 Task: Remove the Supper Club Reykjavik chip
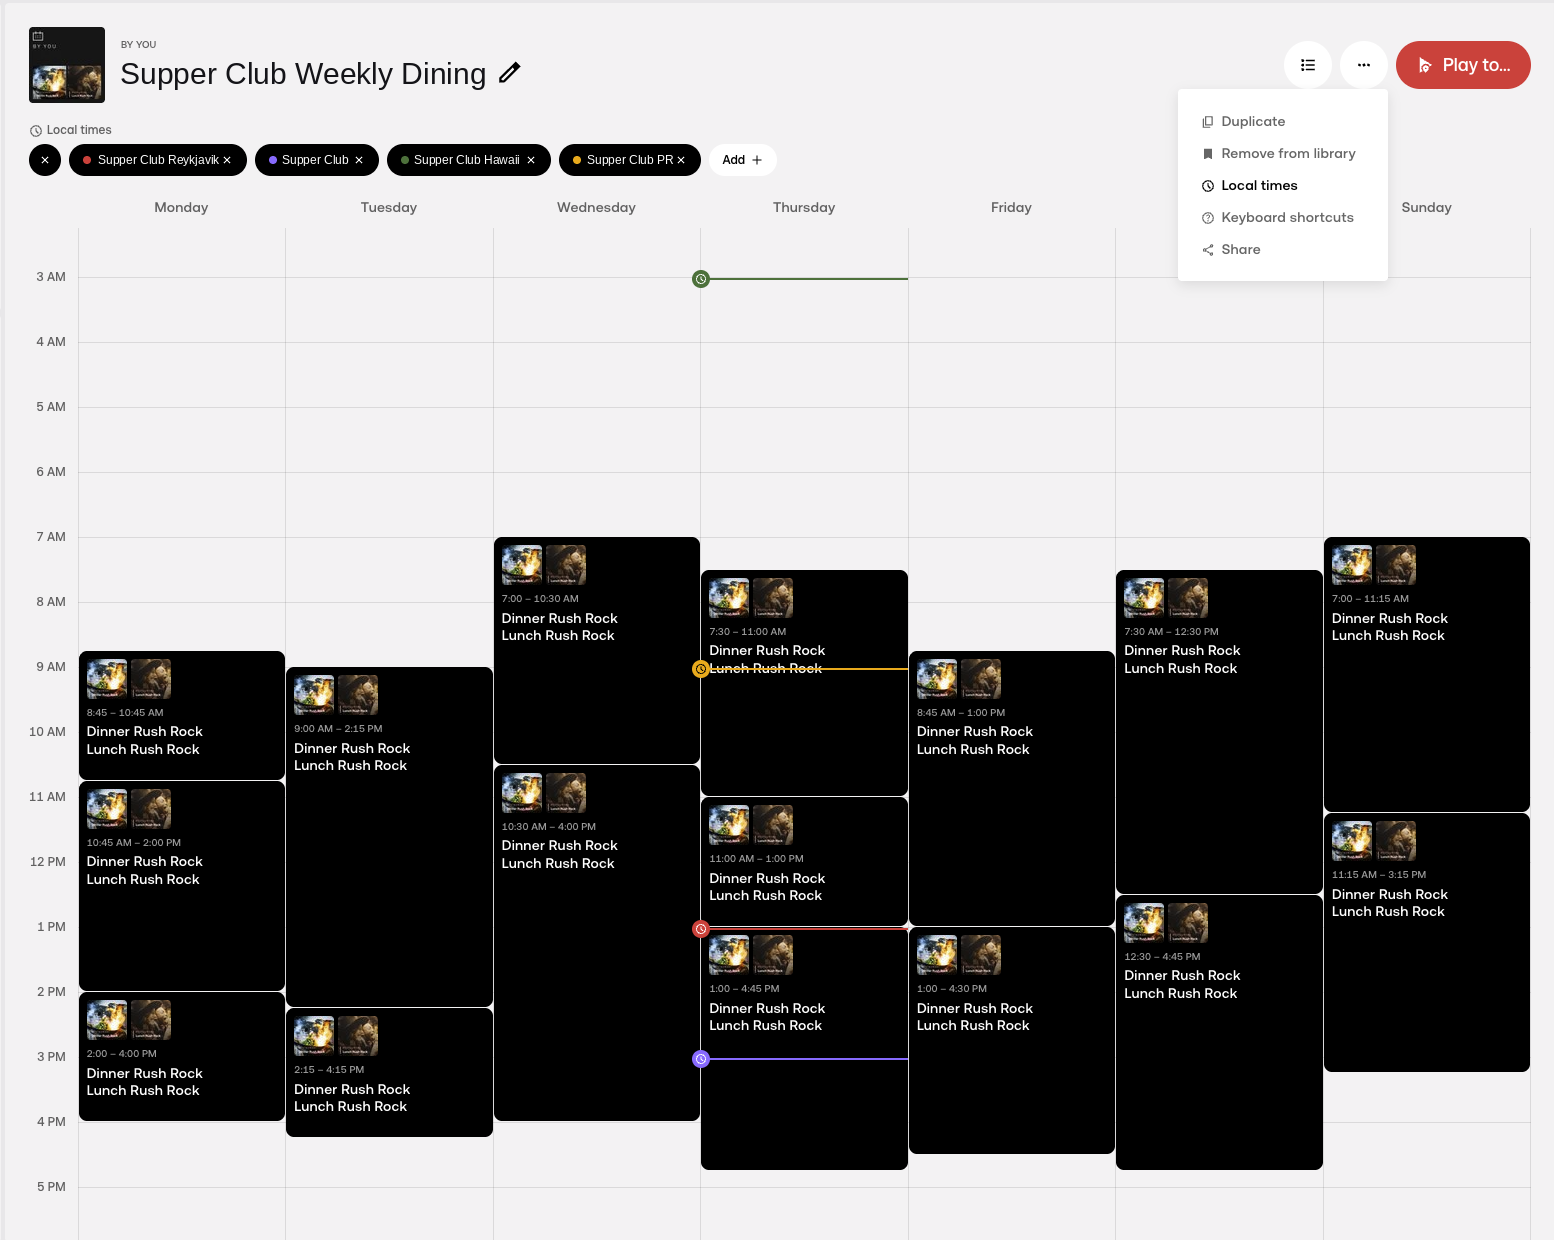pyautogui.click(x=227, y=160)
